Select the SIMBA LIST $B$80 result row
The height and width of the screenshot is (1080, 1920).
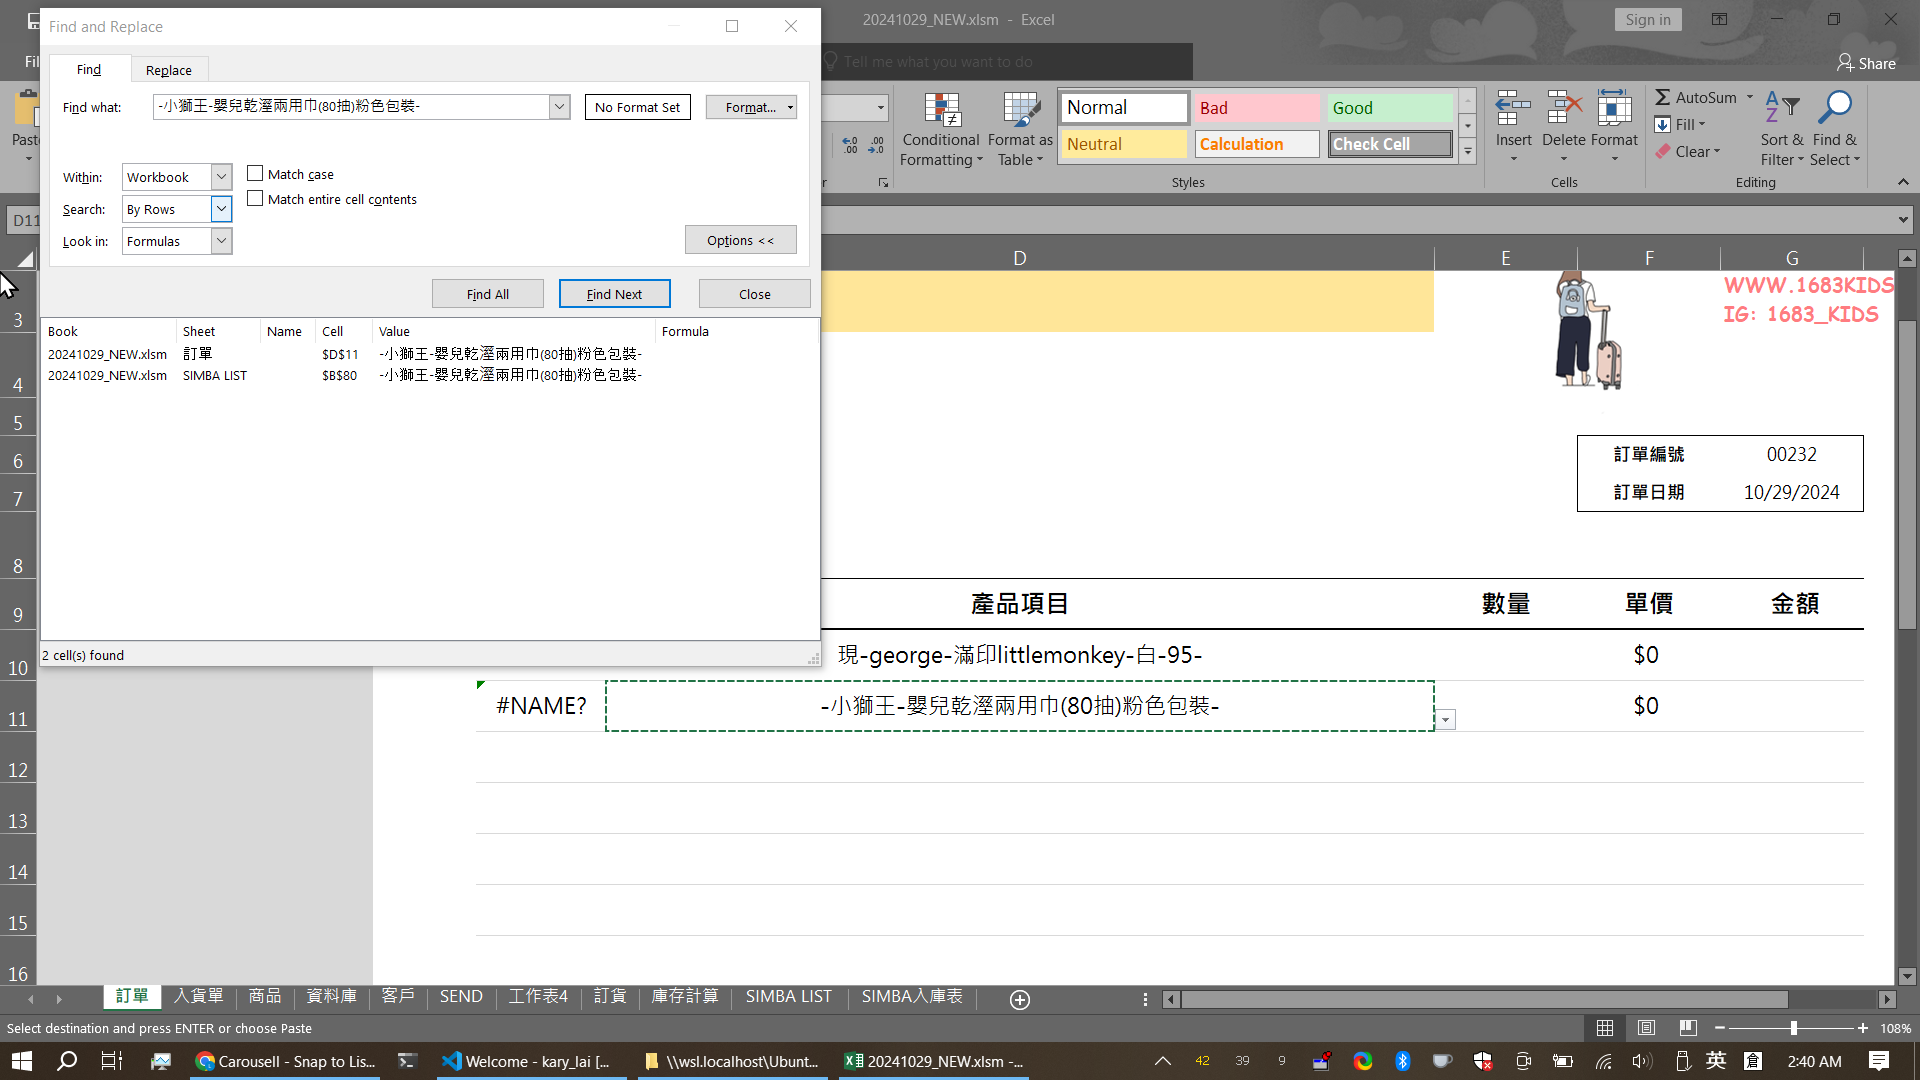340,376
